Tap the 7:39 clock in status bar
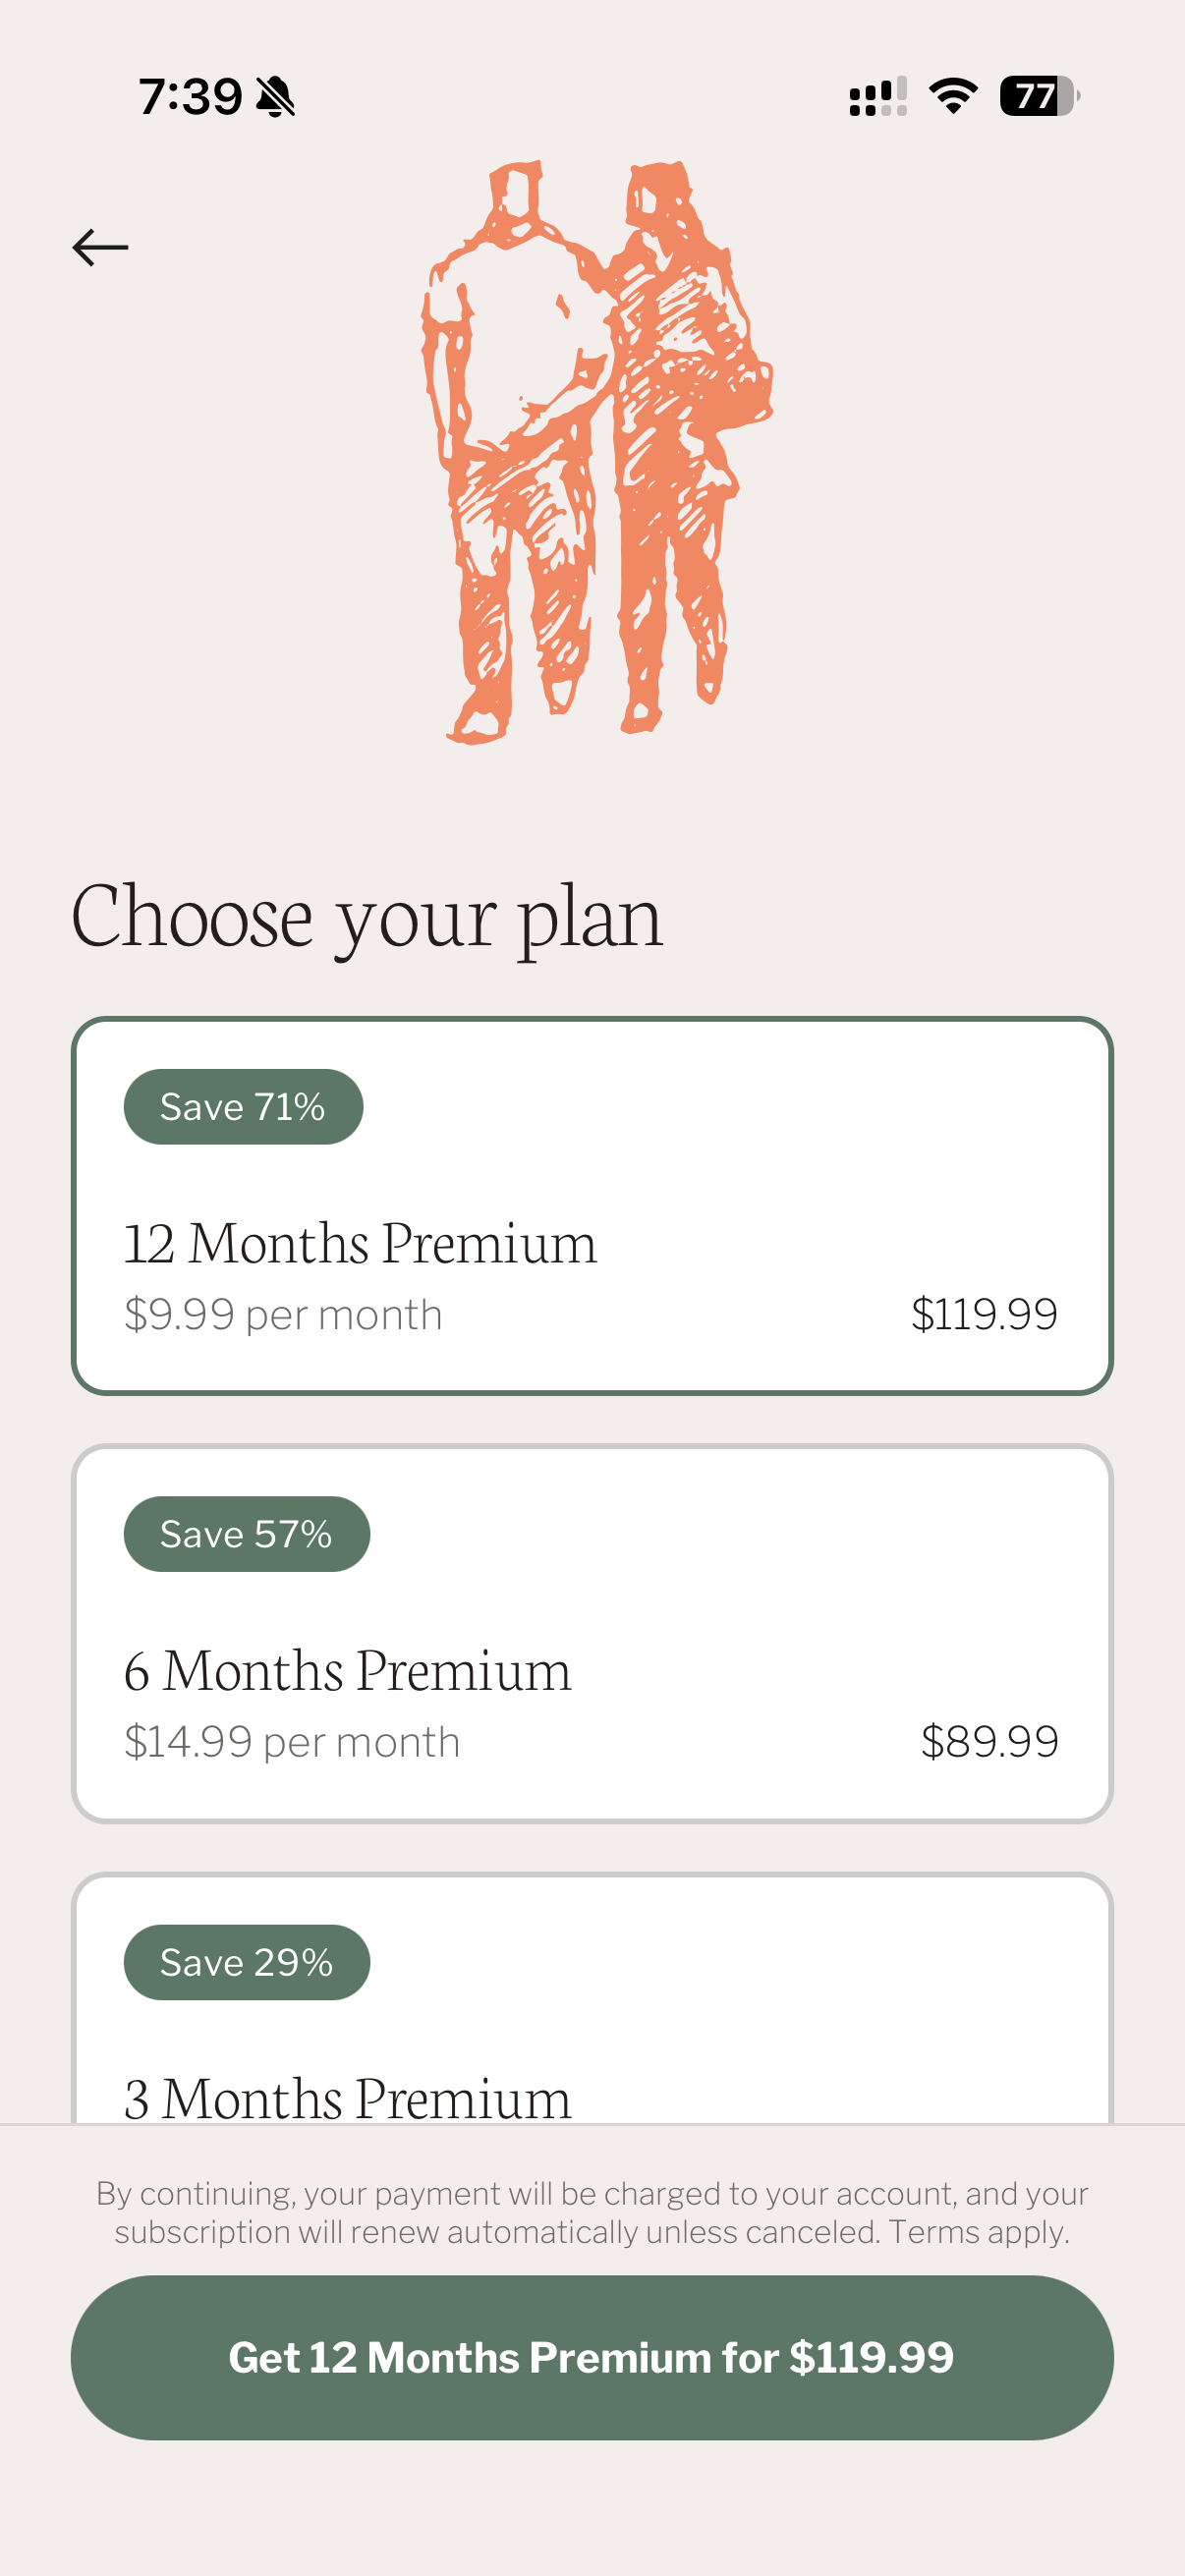 pos(190,97)
